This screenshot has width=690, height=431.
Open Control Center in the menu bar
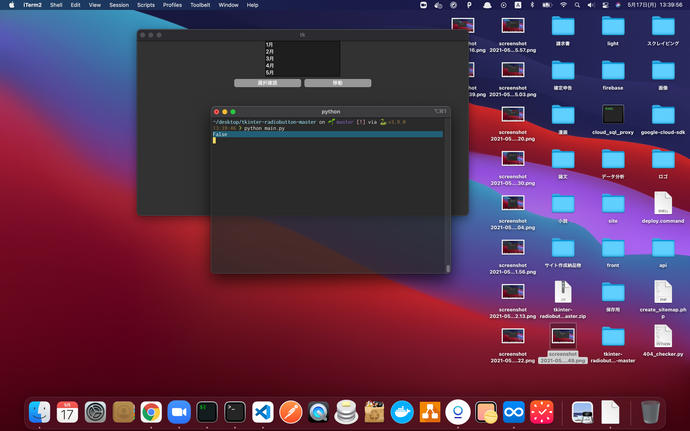pyautogui.click(x=605, y=5)
